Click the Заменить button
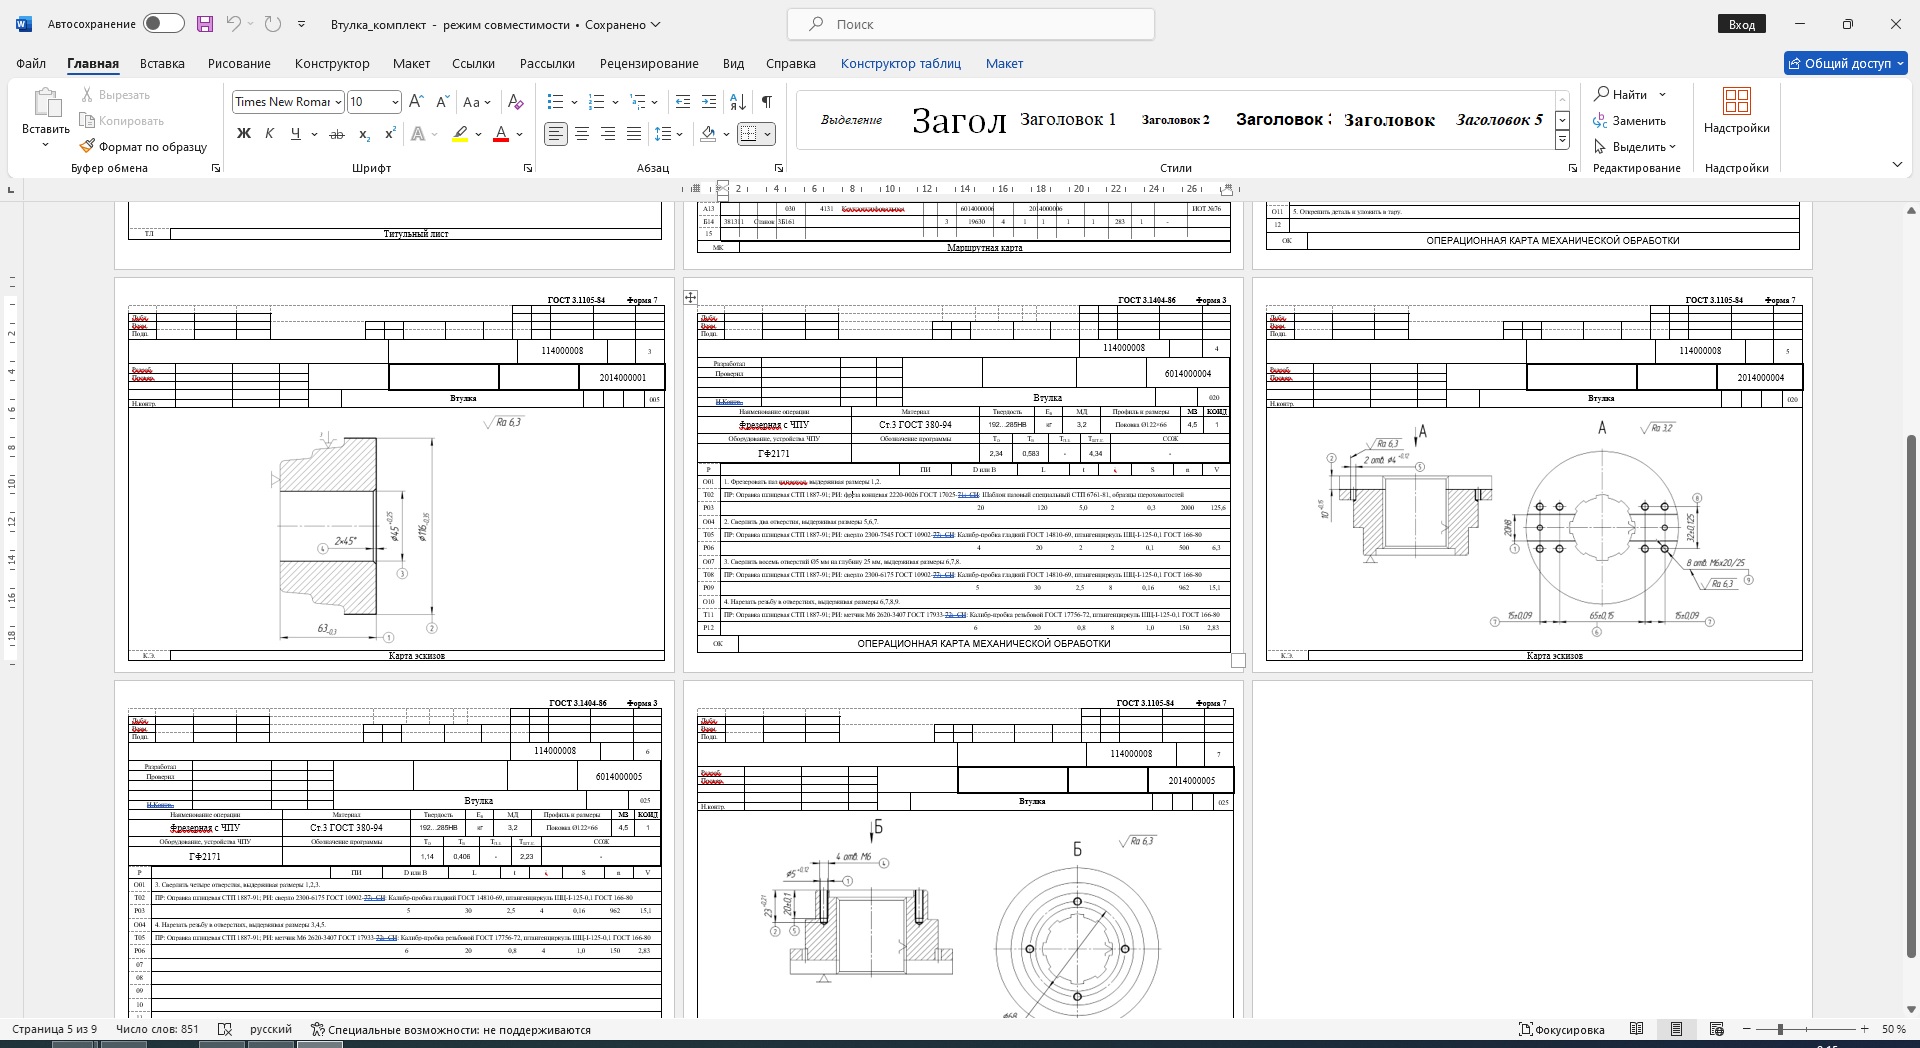 1630,121
